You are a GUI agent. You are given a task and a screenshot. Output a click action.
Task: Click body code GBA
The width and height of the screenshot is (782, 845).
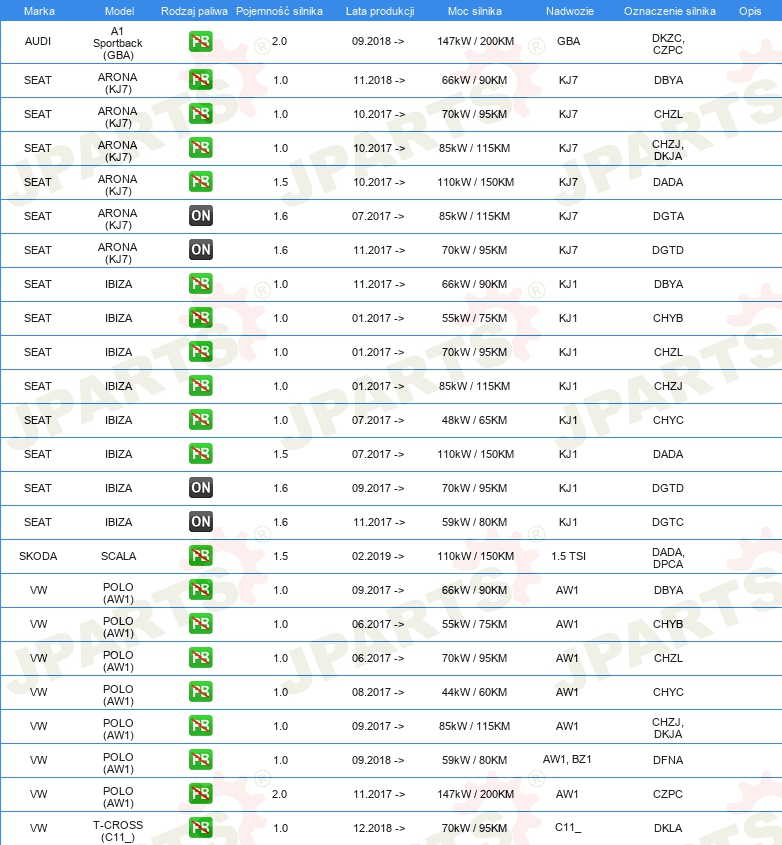pos(568,41)
